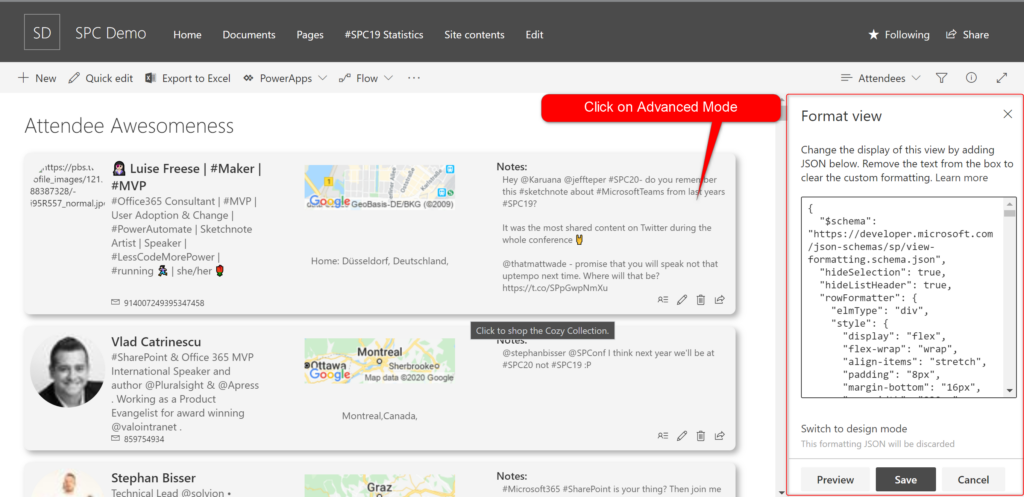The width and height of the screenshot is (1024, 497).
Task: Open Documents in the top navigation
Action: (249, 35)
